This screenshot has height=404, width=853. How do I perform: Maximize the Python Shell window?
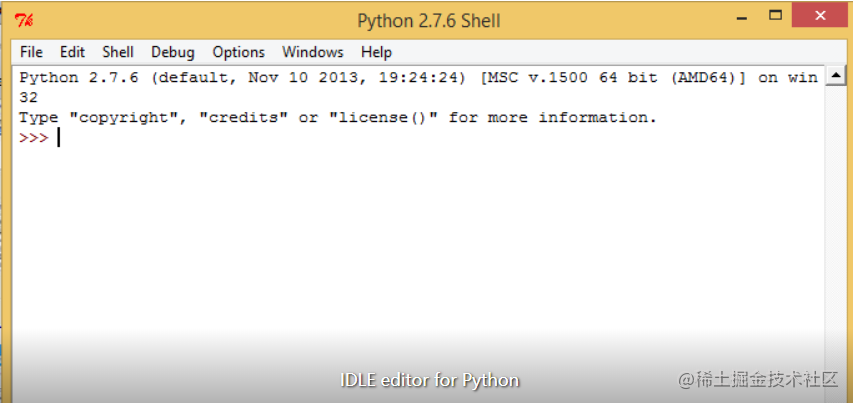pos(775,15)
